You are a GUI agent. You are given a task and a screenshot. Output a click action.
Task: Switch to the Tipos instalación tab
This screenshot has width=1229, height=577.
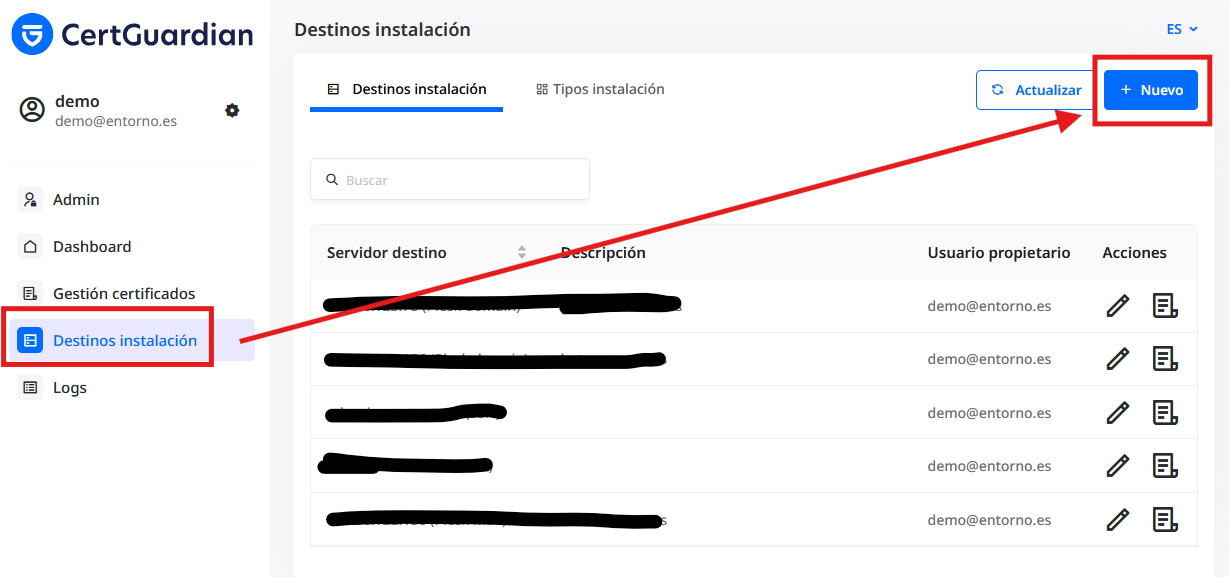pyautogui.click(x=600, y=90)
